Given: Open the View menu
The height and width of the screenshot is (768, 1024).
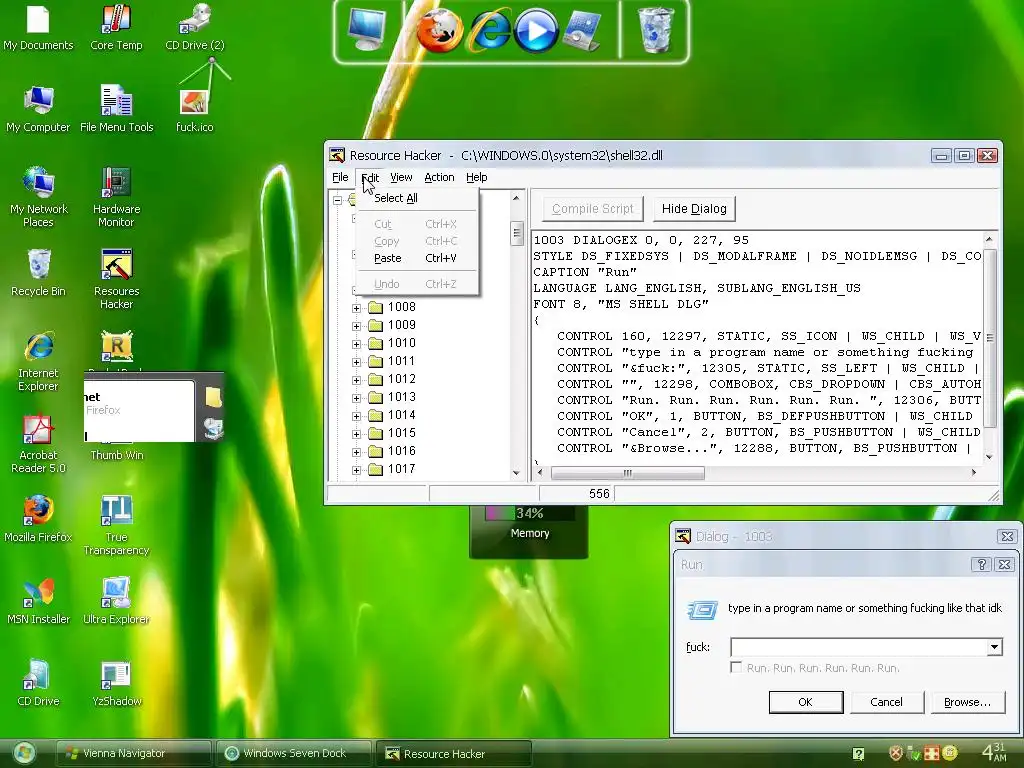Looking at the screenshot, I should [401, 177].
